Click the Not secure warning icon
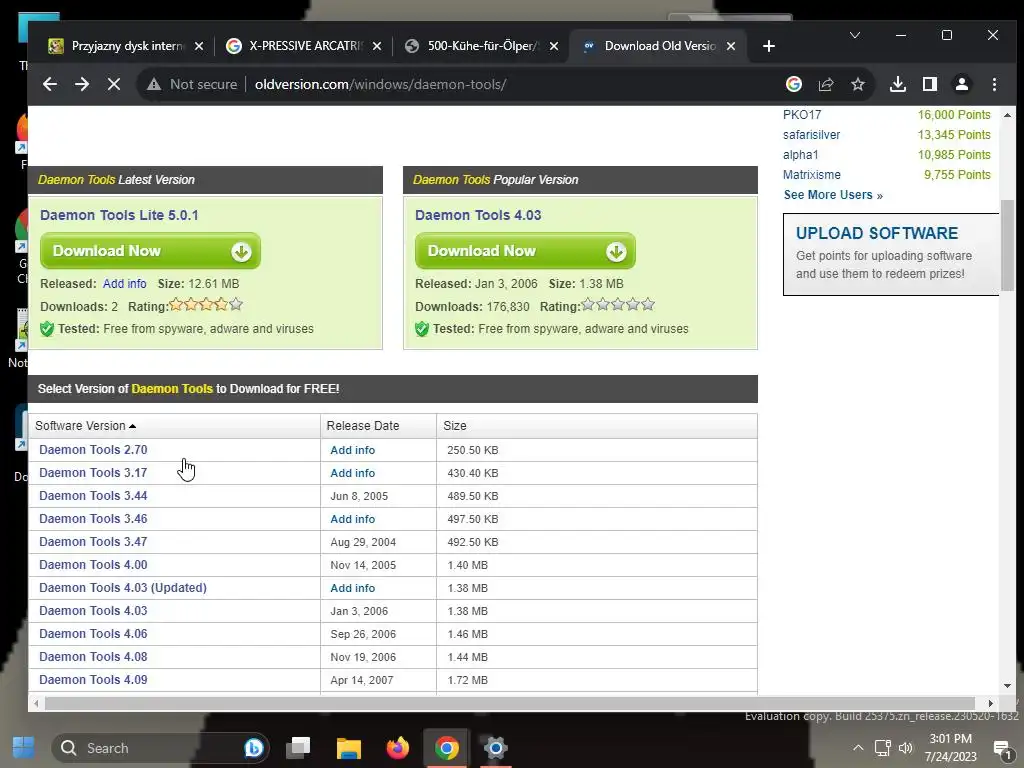This screenshot has width=1024, height=768. click(x=154, y=84)
